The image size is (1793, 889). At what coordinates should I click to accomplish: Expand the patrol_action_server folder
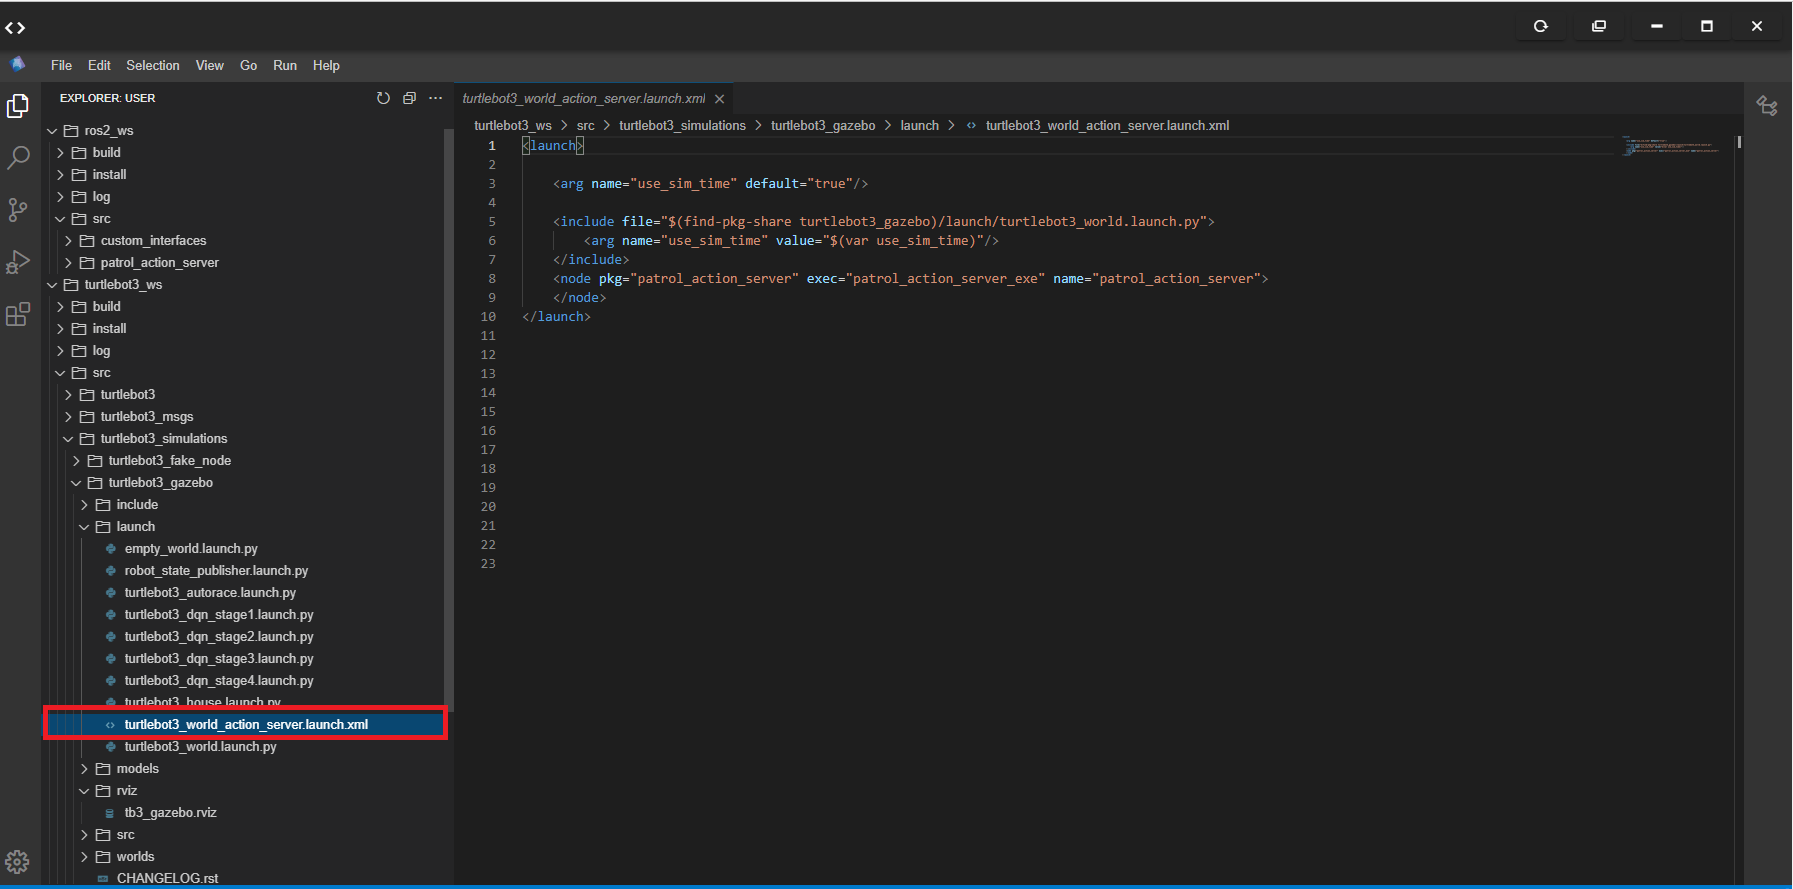pos(68,263)
